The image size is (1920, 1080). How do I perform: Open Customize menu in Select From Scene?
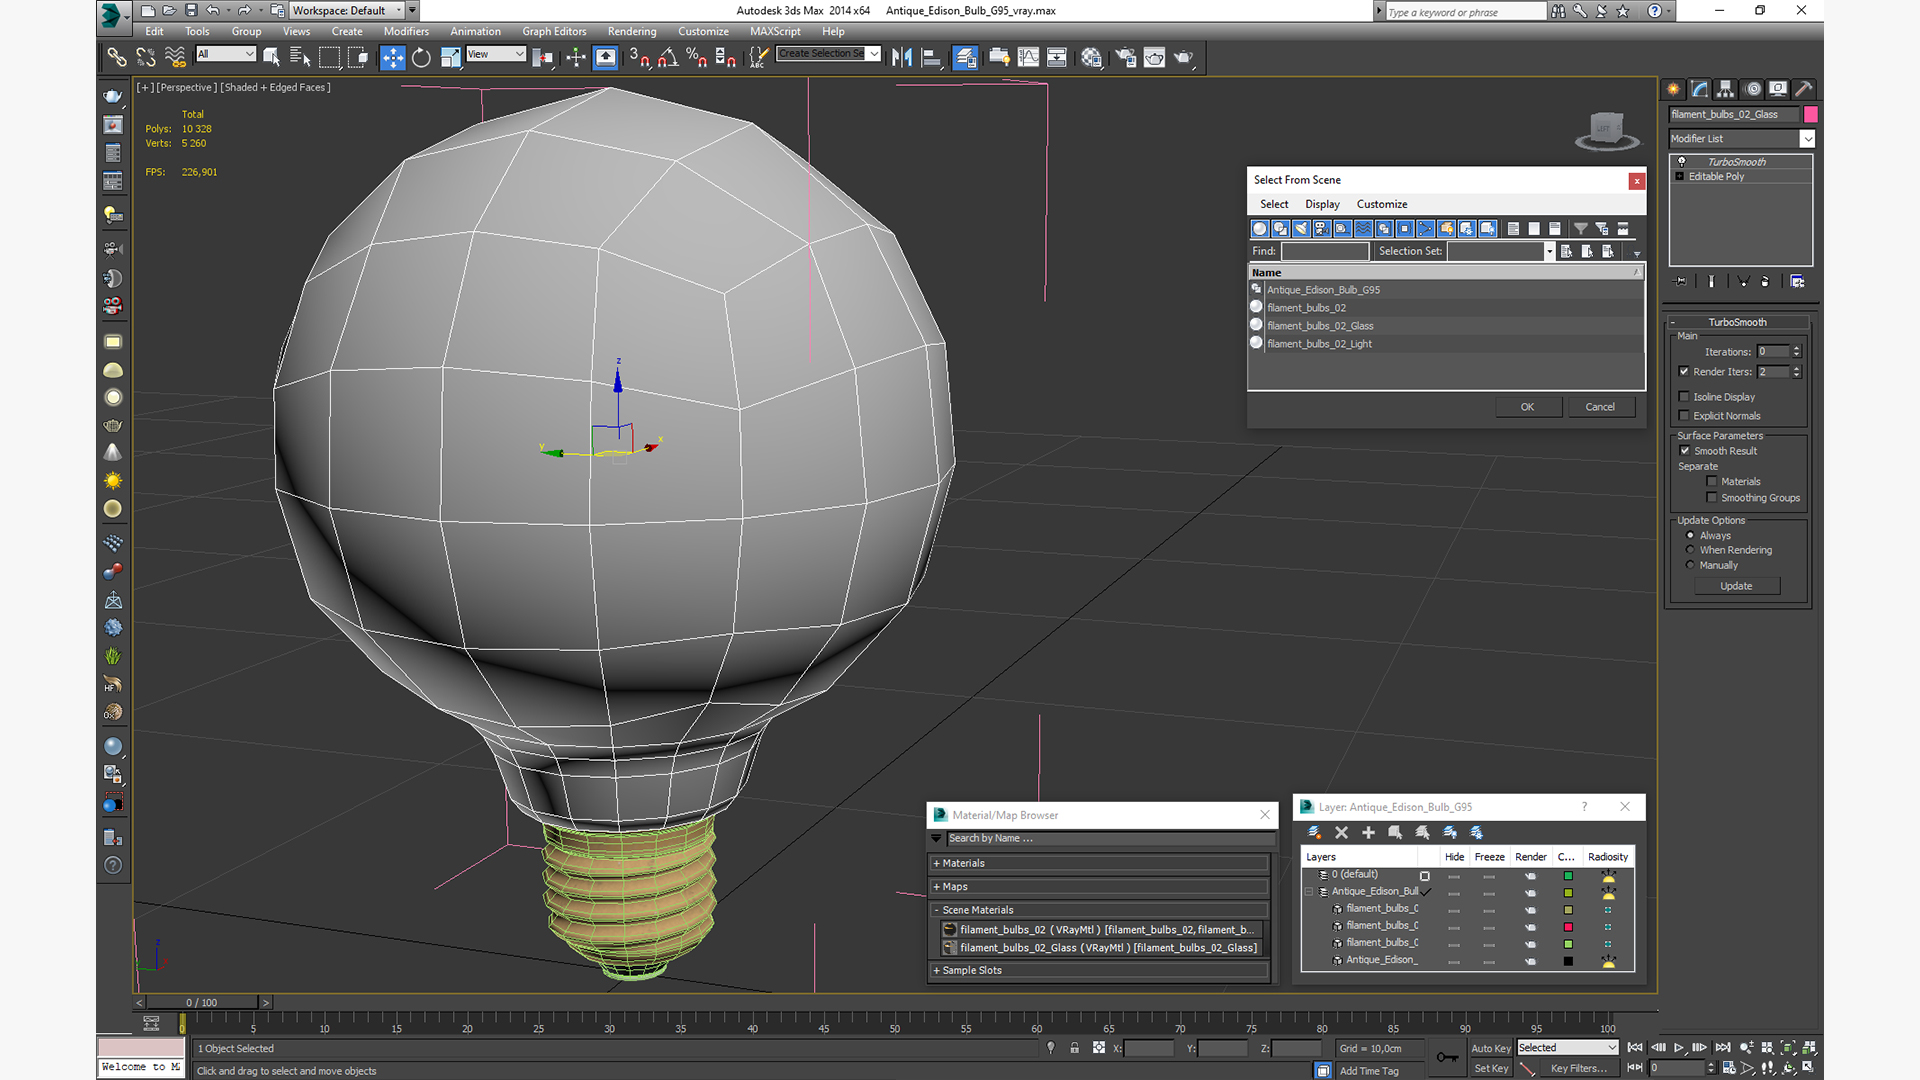(1382, 204)
